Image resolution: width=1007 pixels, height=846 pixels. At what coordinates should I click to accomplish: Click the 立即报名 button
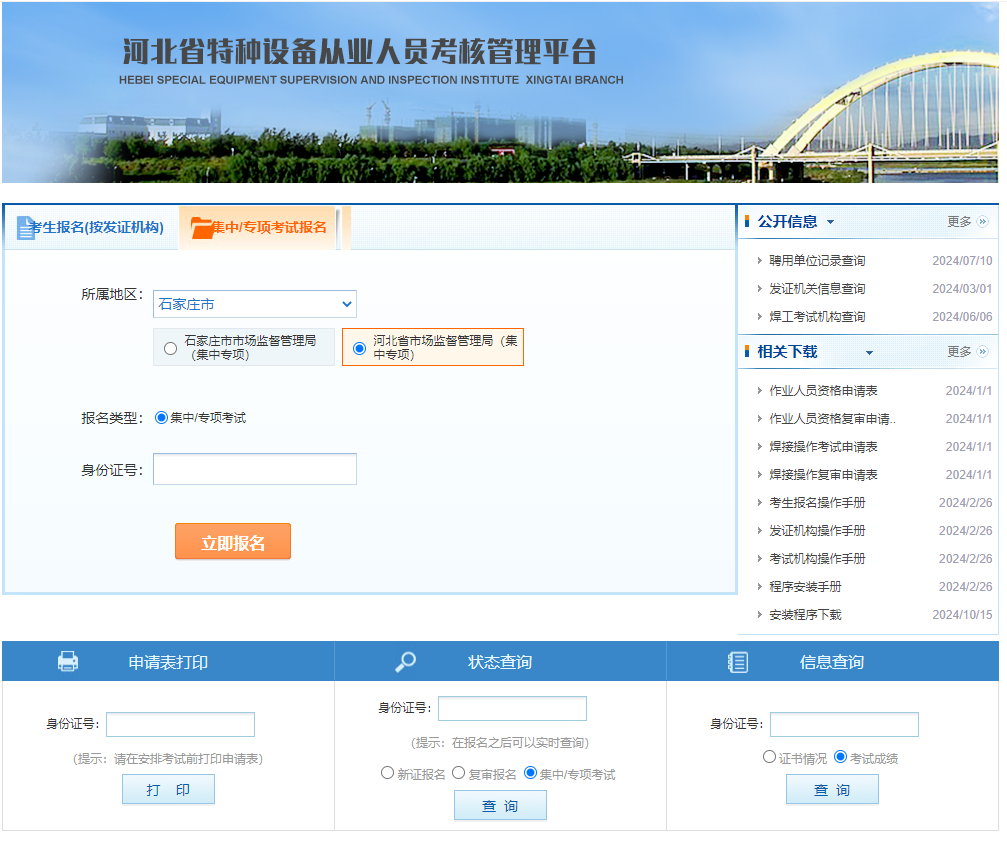(232, 542)
